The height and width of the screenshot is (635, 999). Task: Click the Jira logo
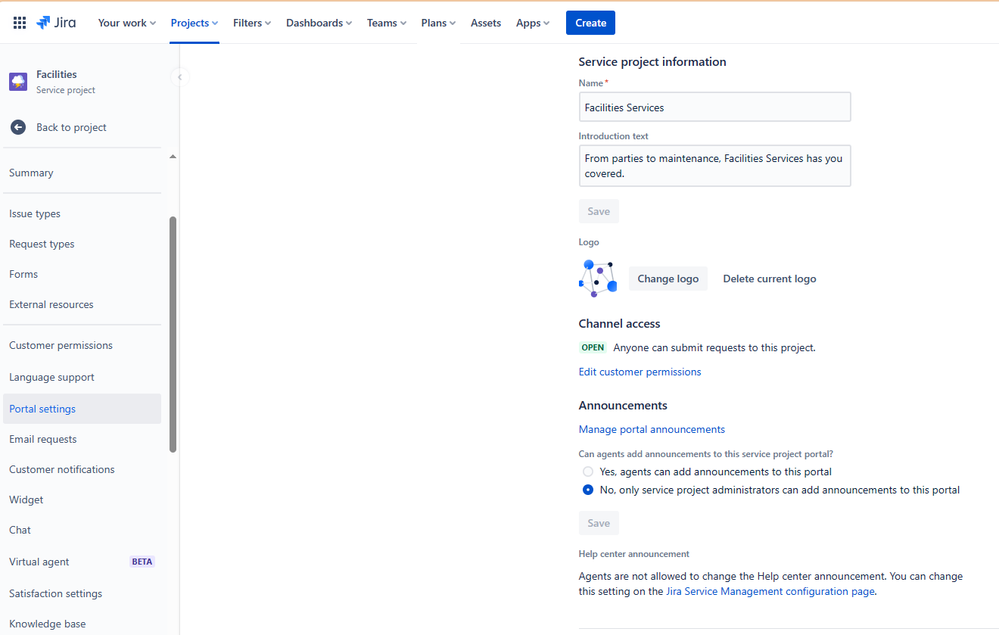click(x=56, y=23)
